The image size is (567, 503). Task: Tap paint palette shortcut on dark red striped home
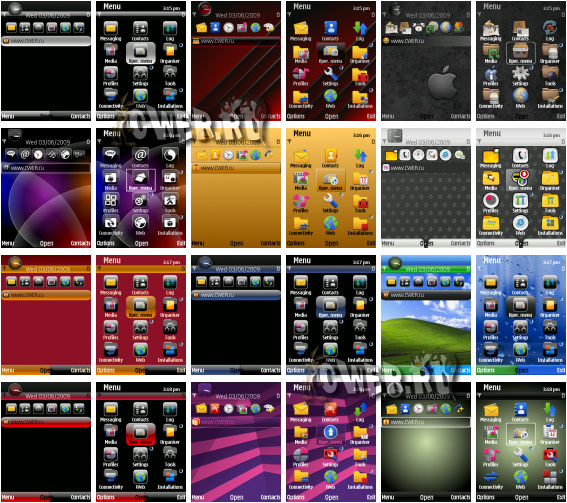269,27
